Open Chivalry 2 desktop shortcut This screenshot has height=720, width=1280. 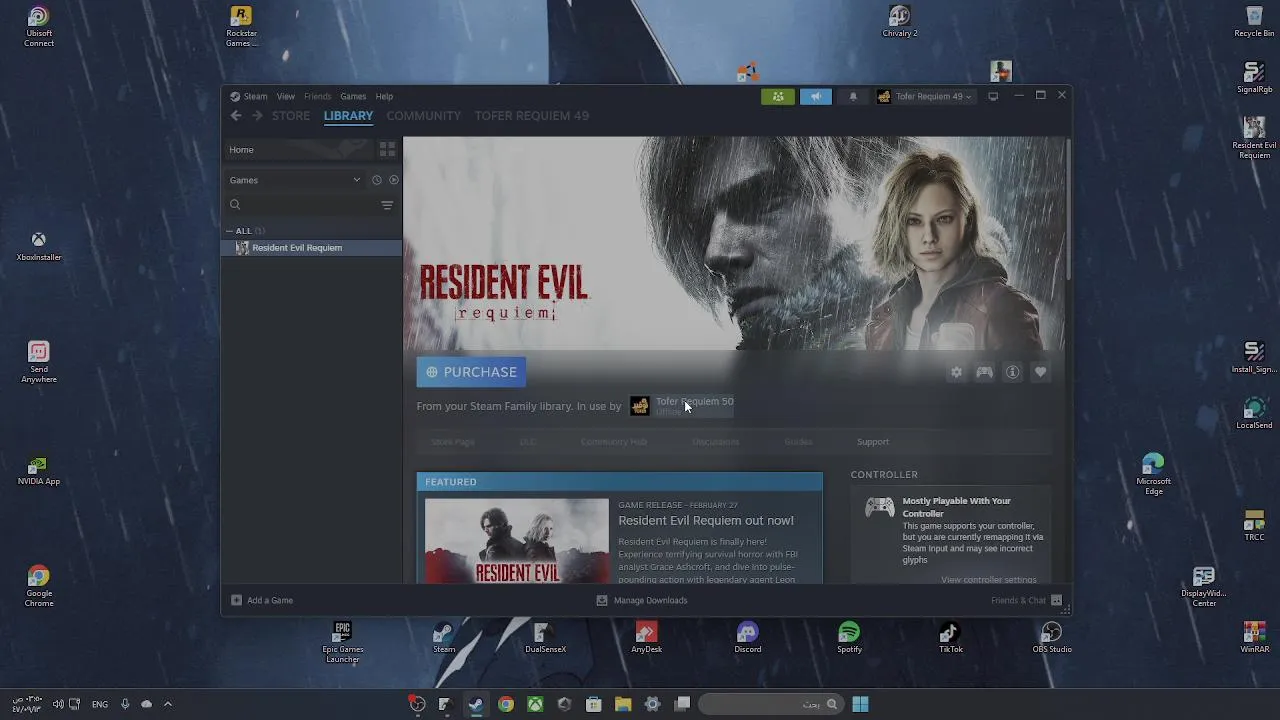pyautogui.click(x=899, y=22)
